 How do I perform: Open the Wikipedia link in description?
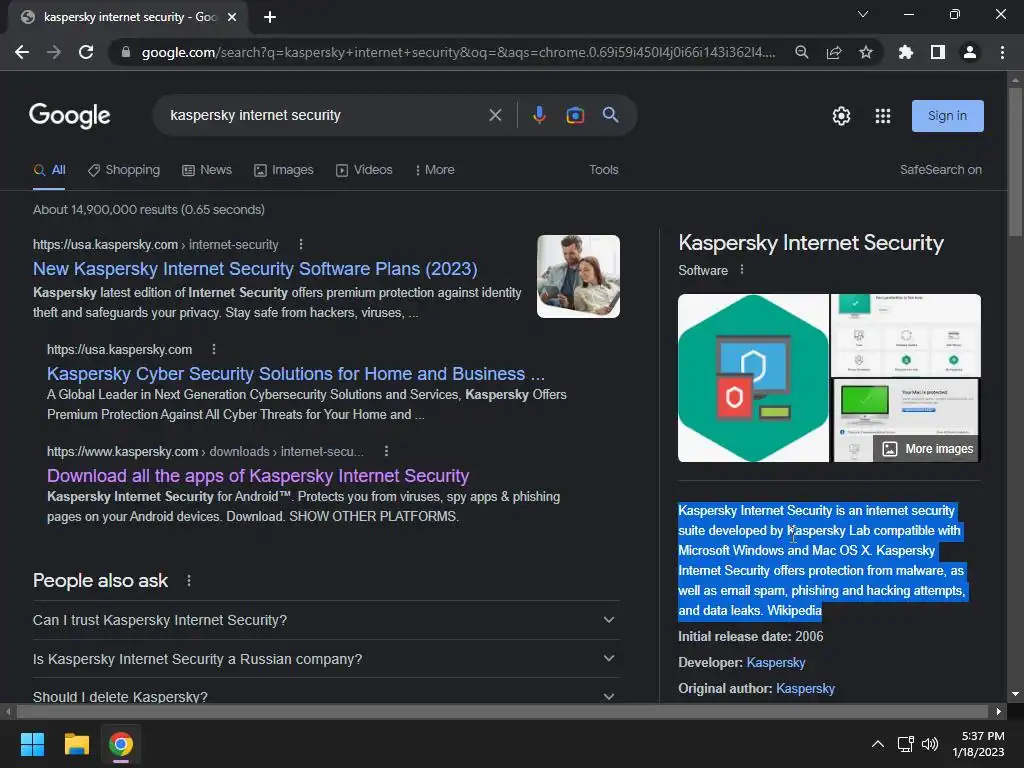[x=794, y=611]
